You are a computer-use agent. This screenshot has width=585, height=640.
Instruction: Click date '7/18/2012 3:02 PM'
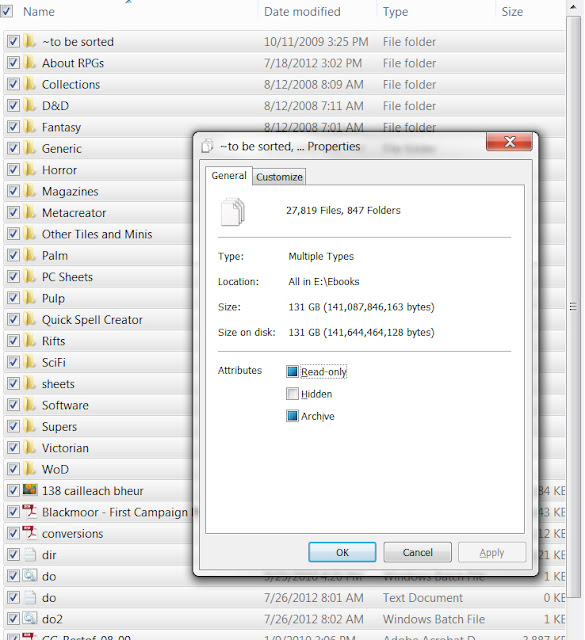point(313,63)
